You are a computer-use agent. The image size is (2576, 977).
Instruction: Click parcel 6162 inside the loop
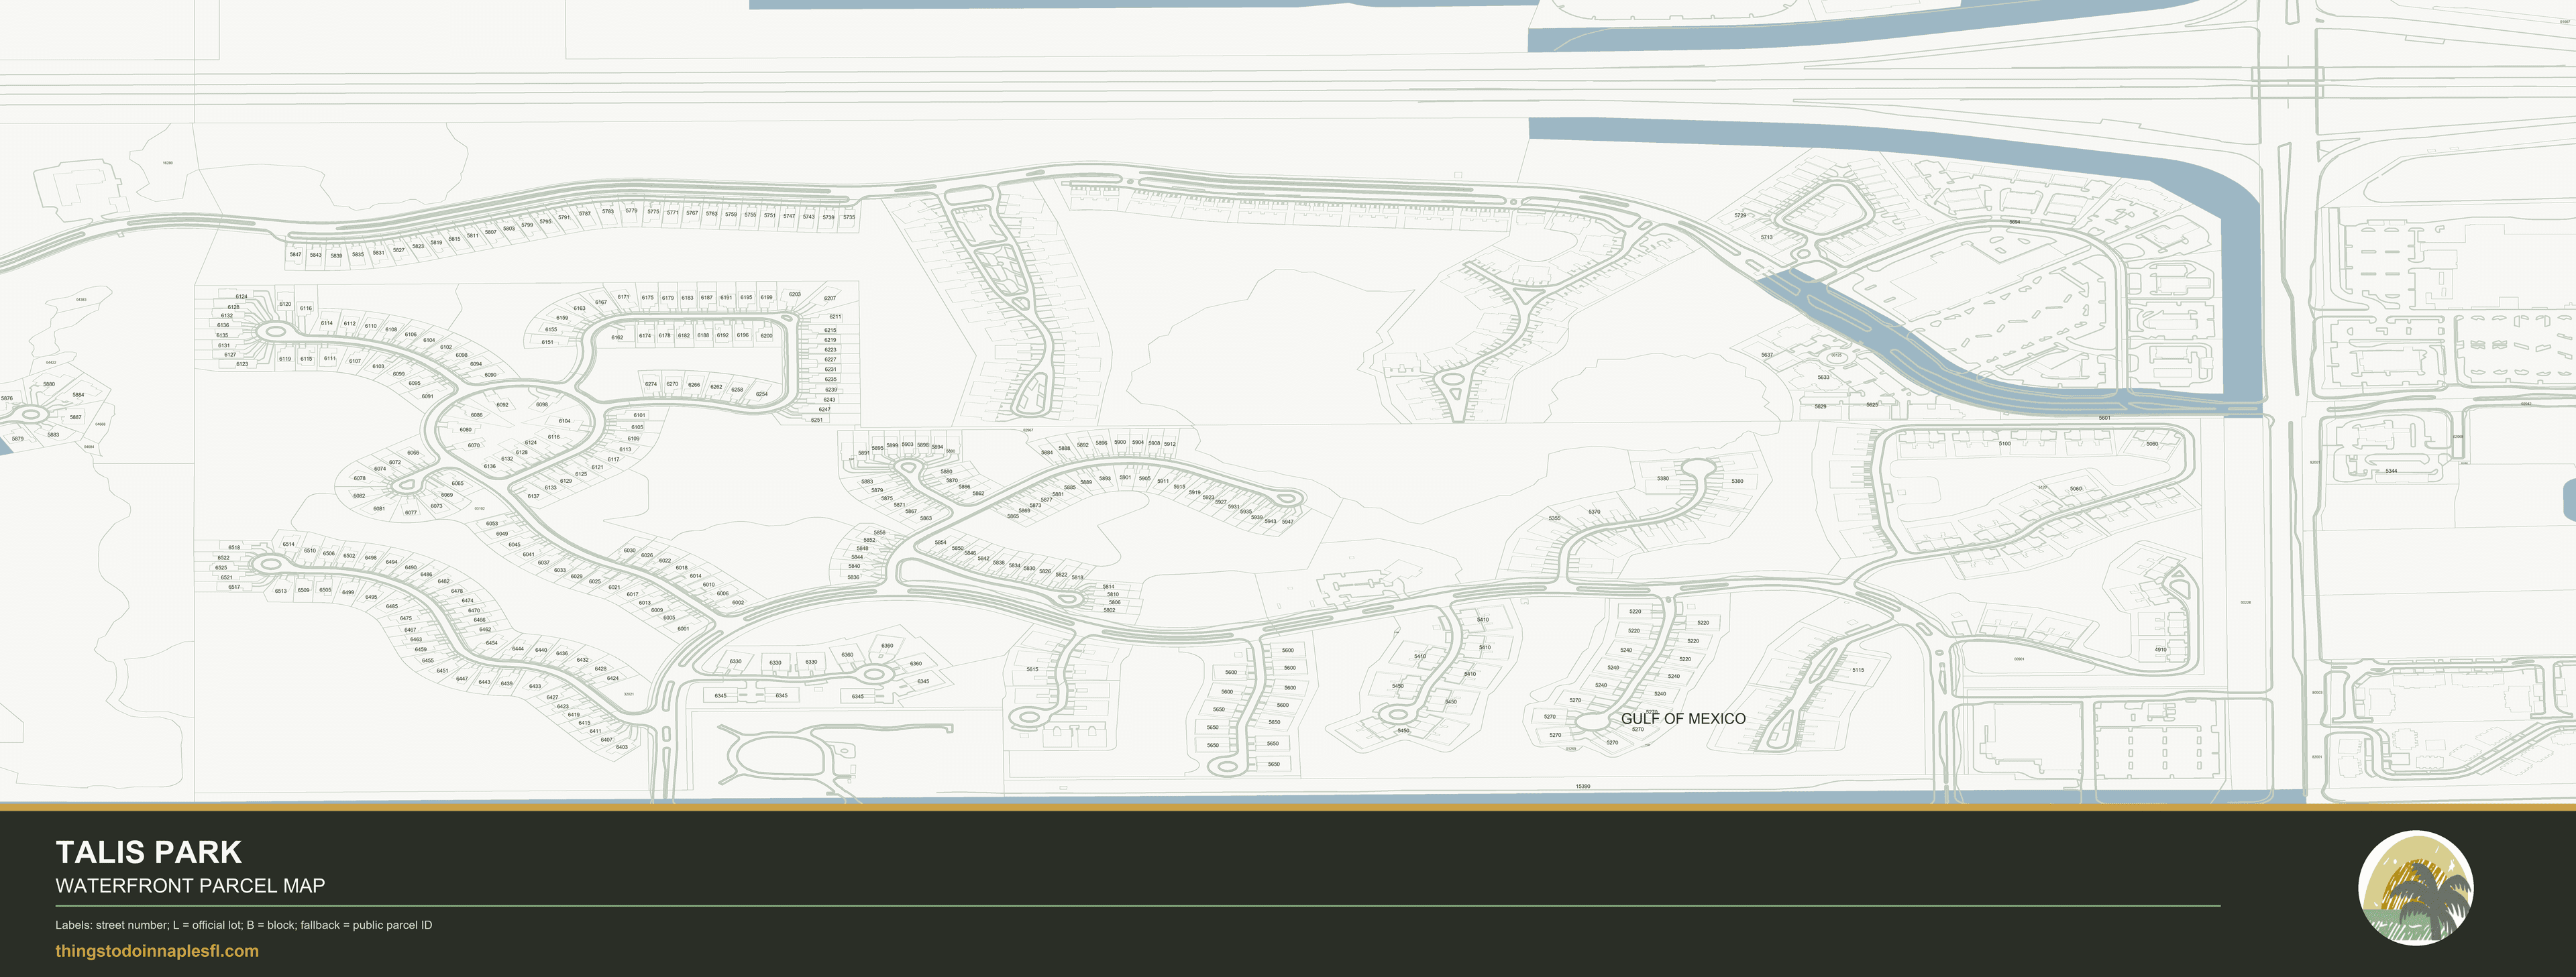(617, 338)
